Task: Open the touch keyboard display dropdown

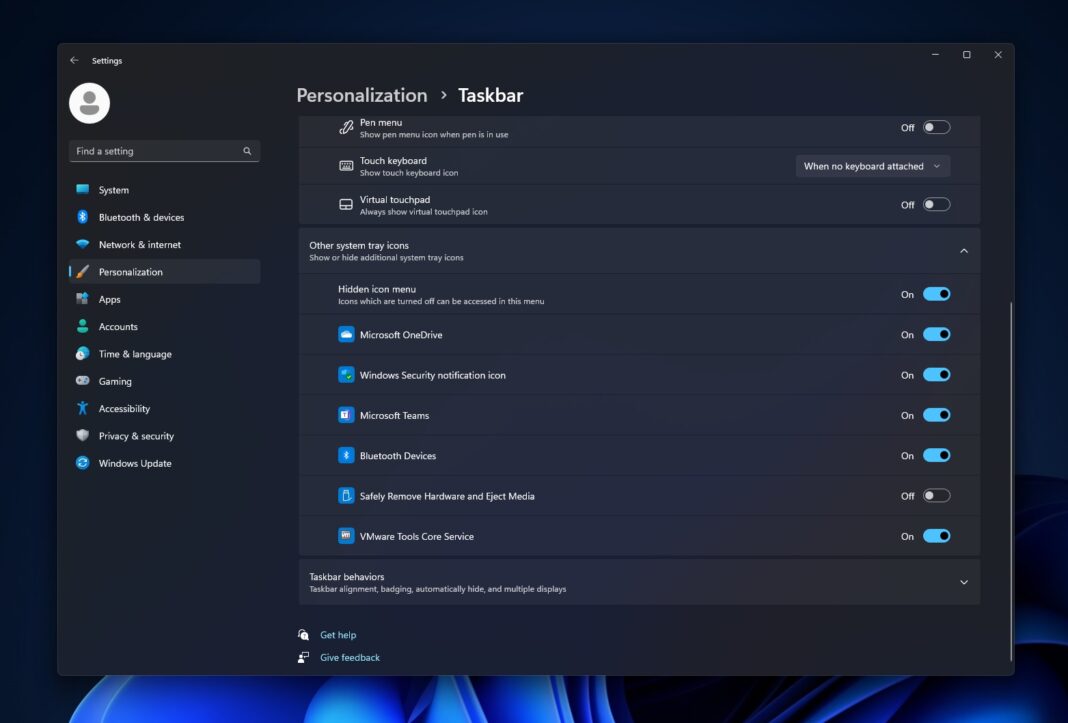Action: click(x=872, y=165)
